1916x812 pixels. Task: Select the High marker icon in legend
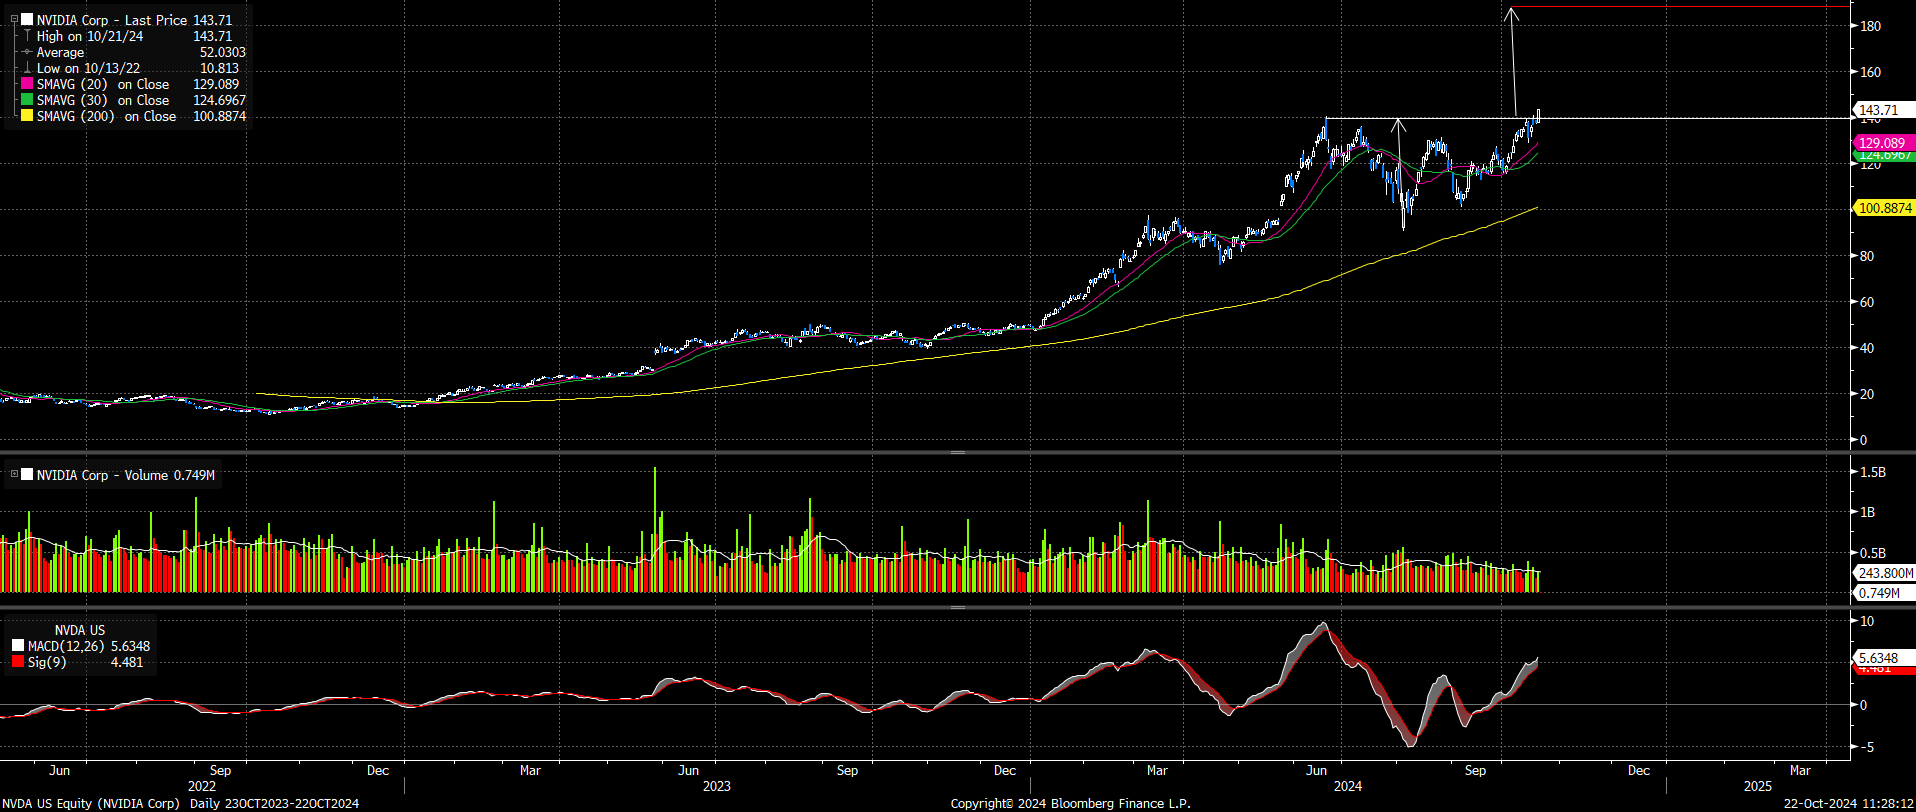pyautogui.click(x=28, y=36)
